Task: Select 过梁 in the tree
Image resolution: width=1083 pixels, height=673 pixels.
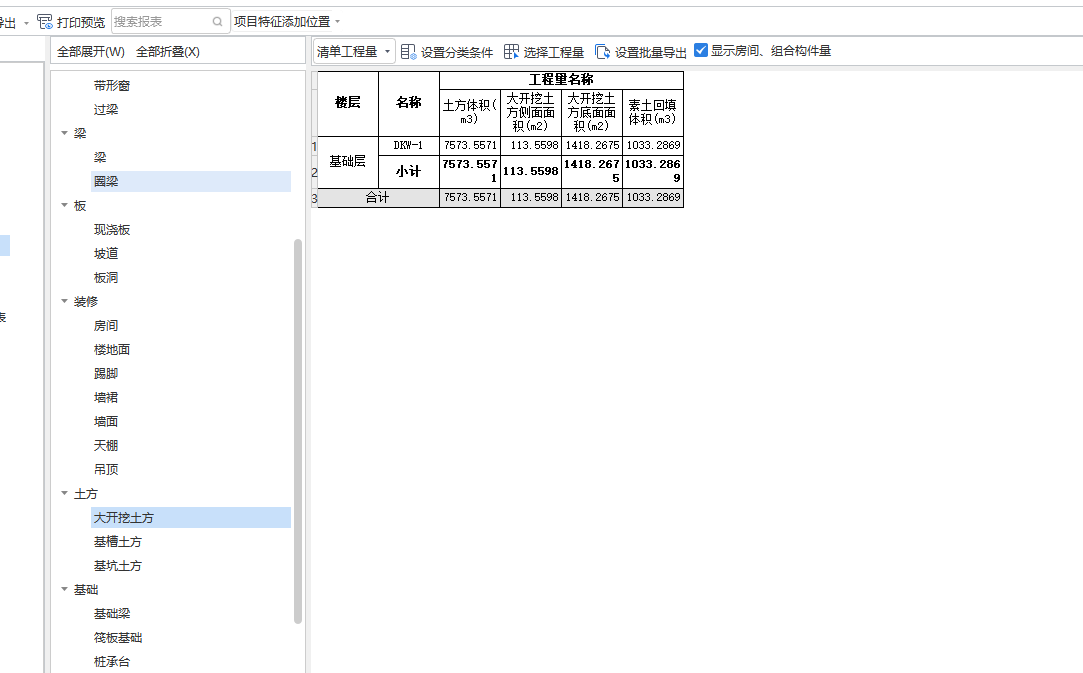Action: (x=106, y=110)
